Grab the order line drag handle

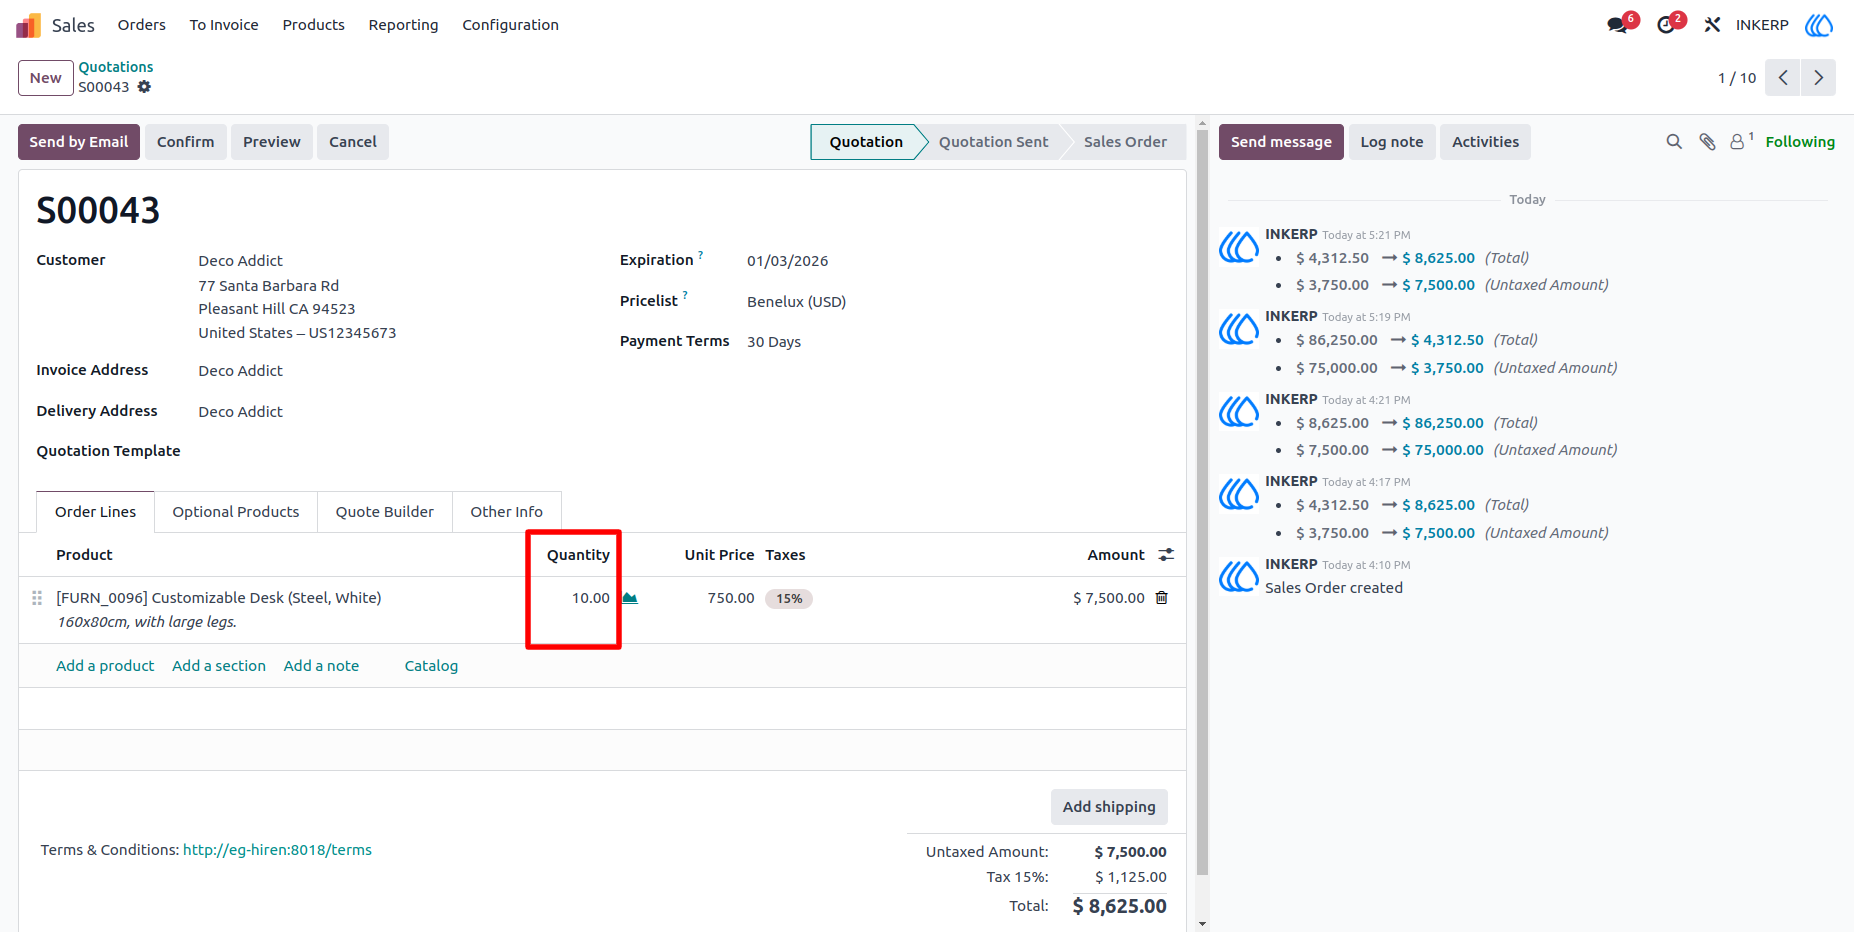pos(37,598)
